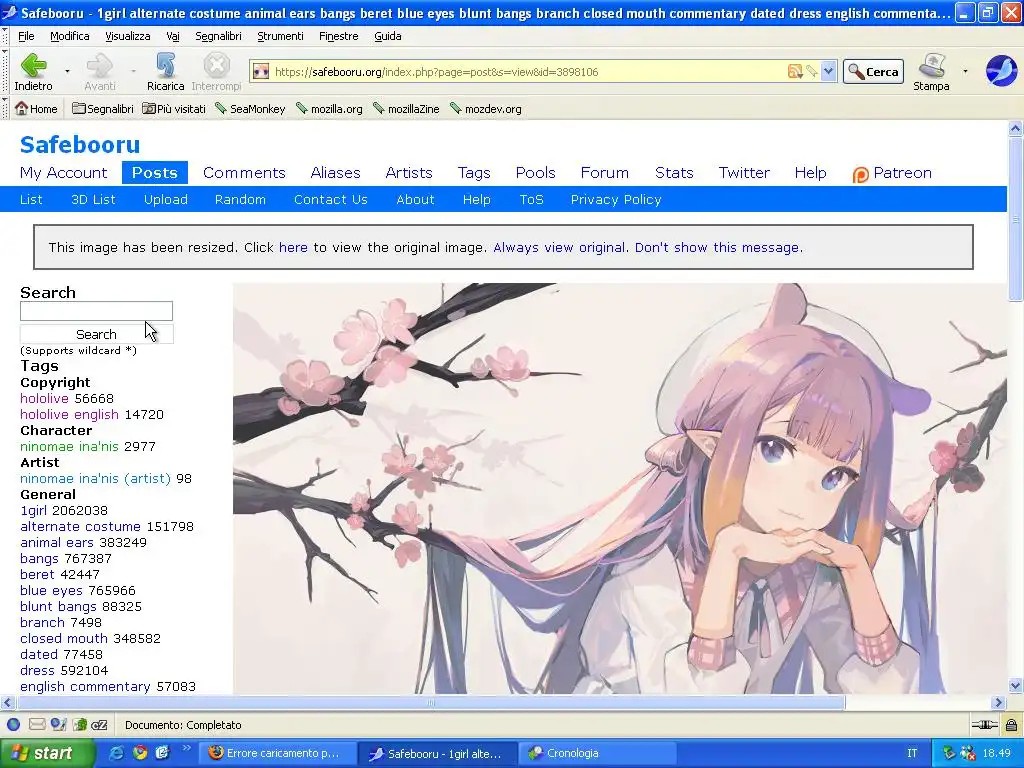The width and height of the screenshot is (1024, 768).
Task: Open Home bookmark on personal toolbar
Action: coord(36,109)
